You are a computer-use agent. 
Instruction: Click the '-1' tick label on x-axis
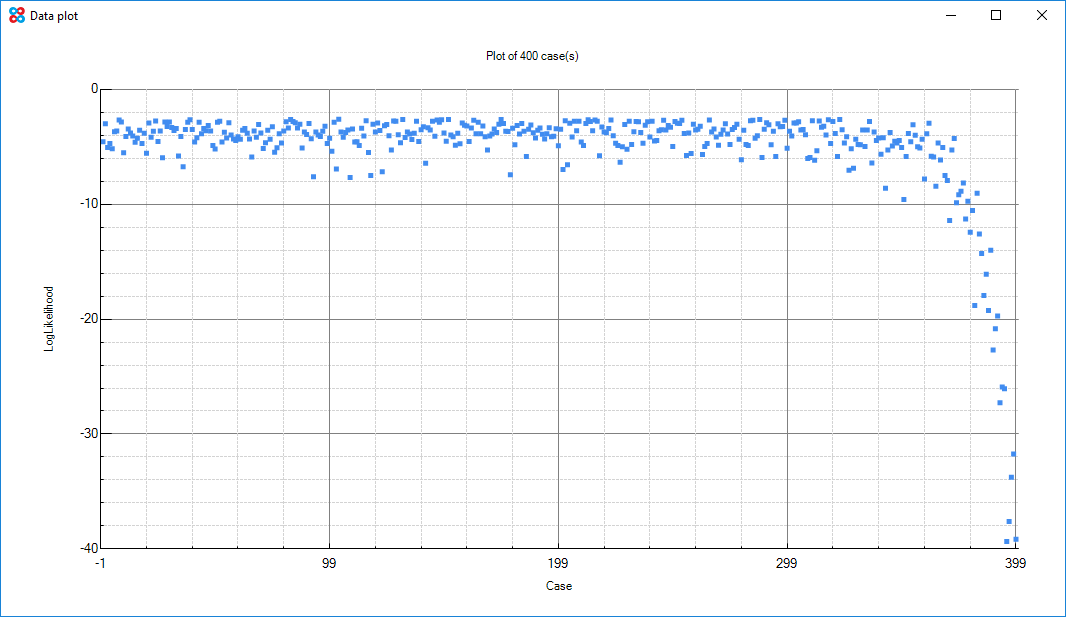(100, 563)
